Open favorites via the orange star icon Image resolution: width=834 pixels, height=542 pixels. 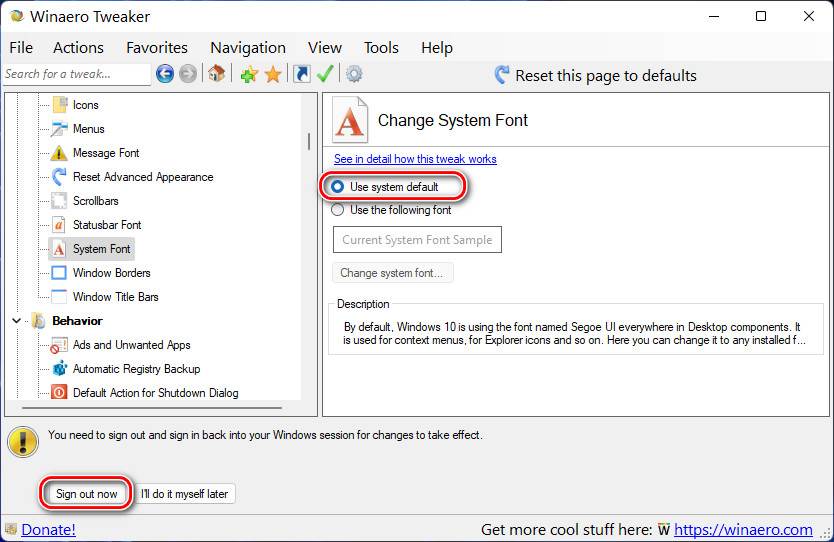click(x=273, y=74)
